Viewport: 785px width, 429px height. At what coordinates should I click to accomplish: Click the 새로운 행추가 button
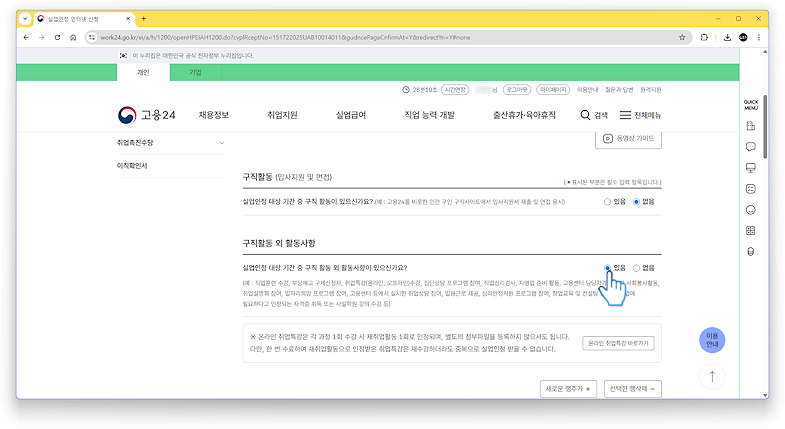(x=568, y=389)
